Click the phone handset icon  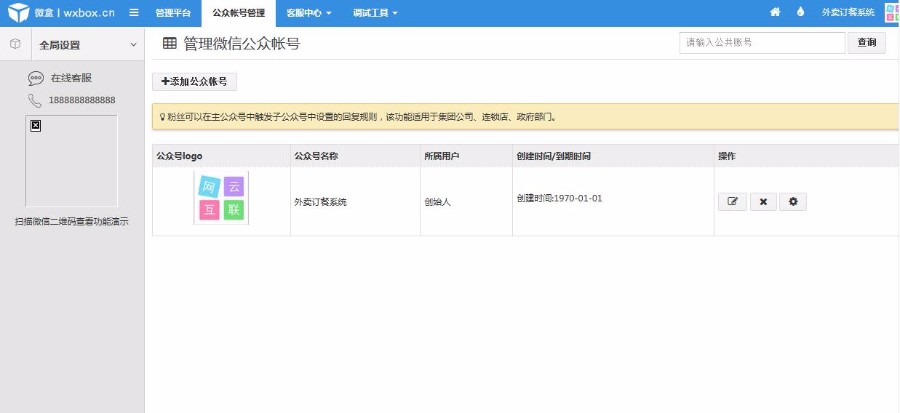pyautogui.click(x=35, y=100)
